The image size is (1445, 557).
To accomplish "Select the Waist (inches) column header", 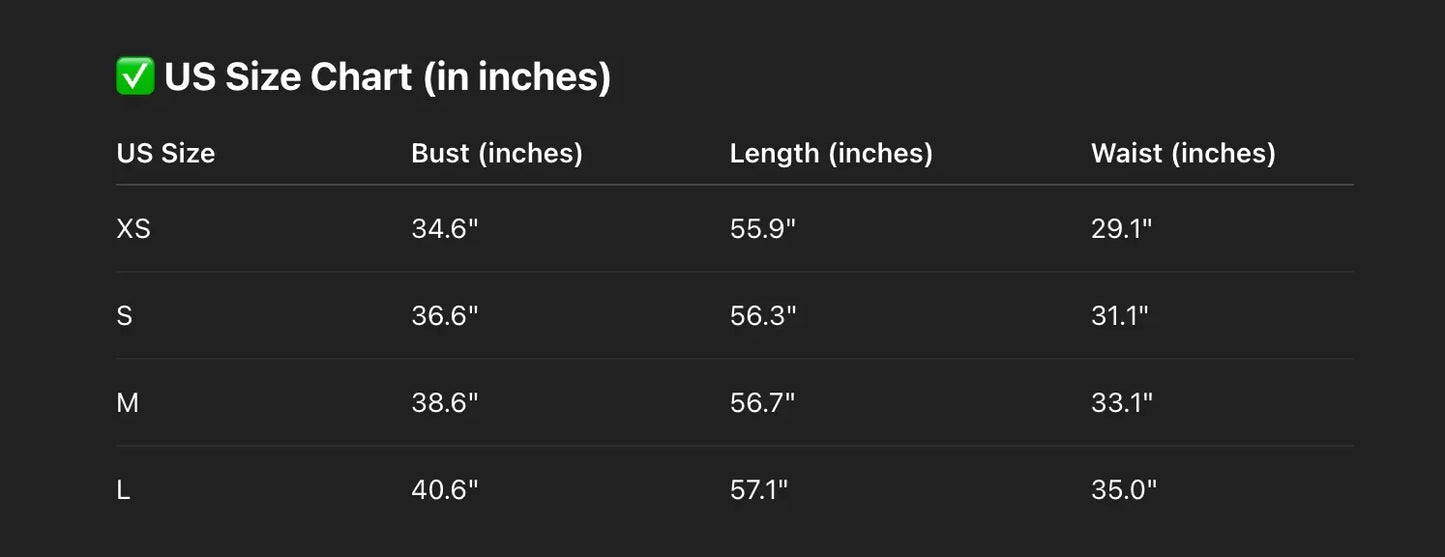I will [1183, 153].
